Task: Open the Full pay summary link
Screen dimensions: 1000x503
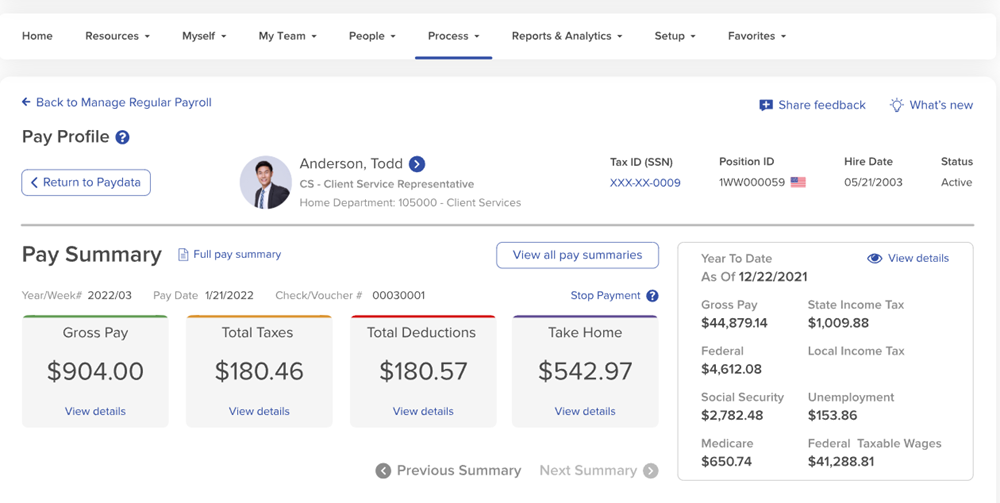Action: click(x=237, y=254)
